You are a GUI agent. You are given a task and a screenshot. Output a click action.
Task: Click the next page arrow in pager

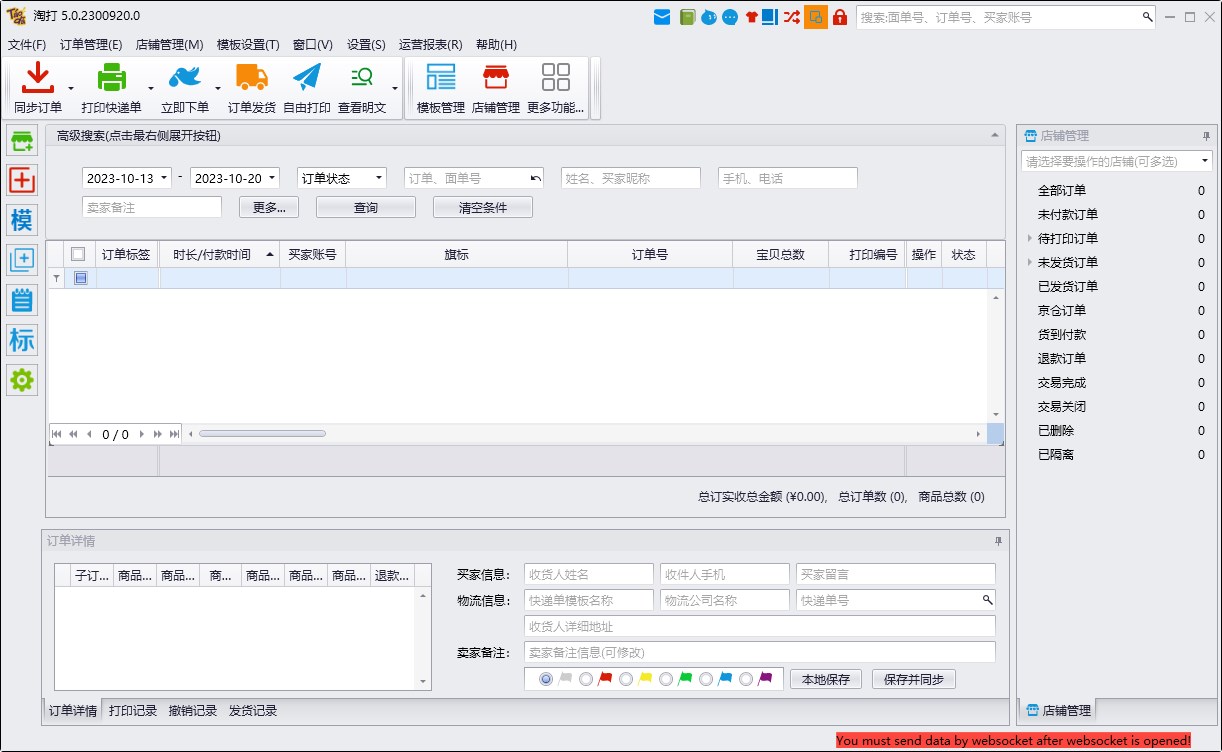pyautogui.click(x=142, y=434)
